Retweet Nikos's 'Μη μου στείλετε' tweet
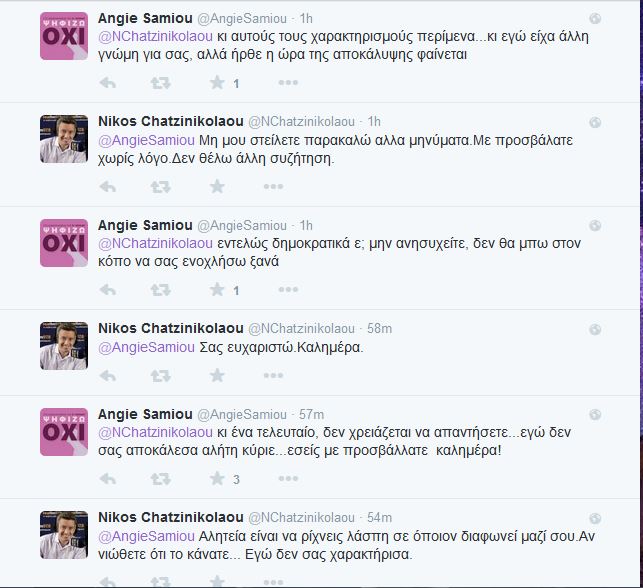 (x=161, y=186)
